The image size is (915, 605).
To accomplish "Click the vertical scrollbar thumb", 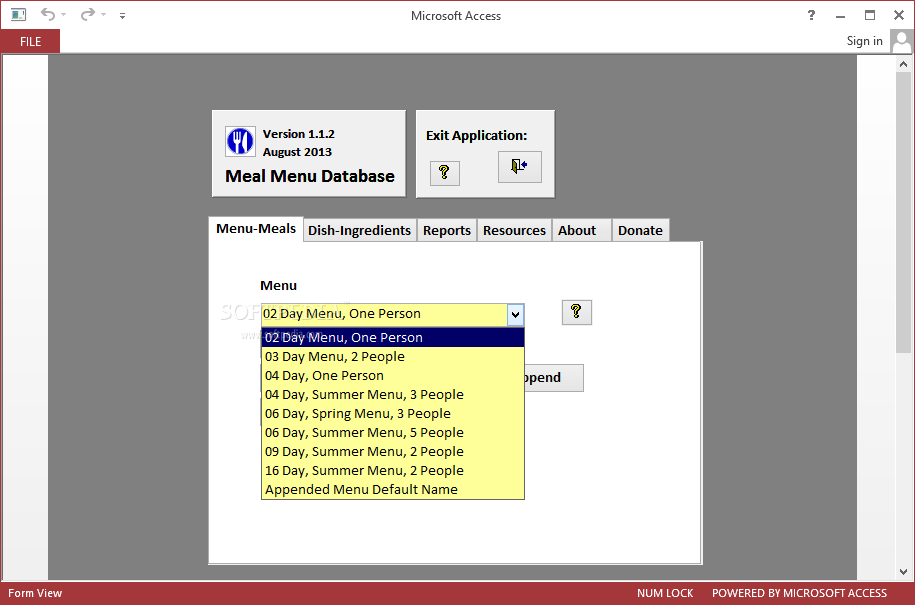I will [903, 212].
